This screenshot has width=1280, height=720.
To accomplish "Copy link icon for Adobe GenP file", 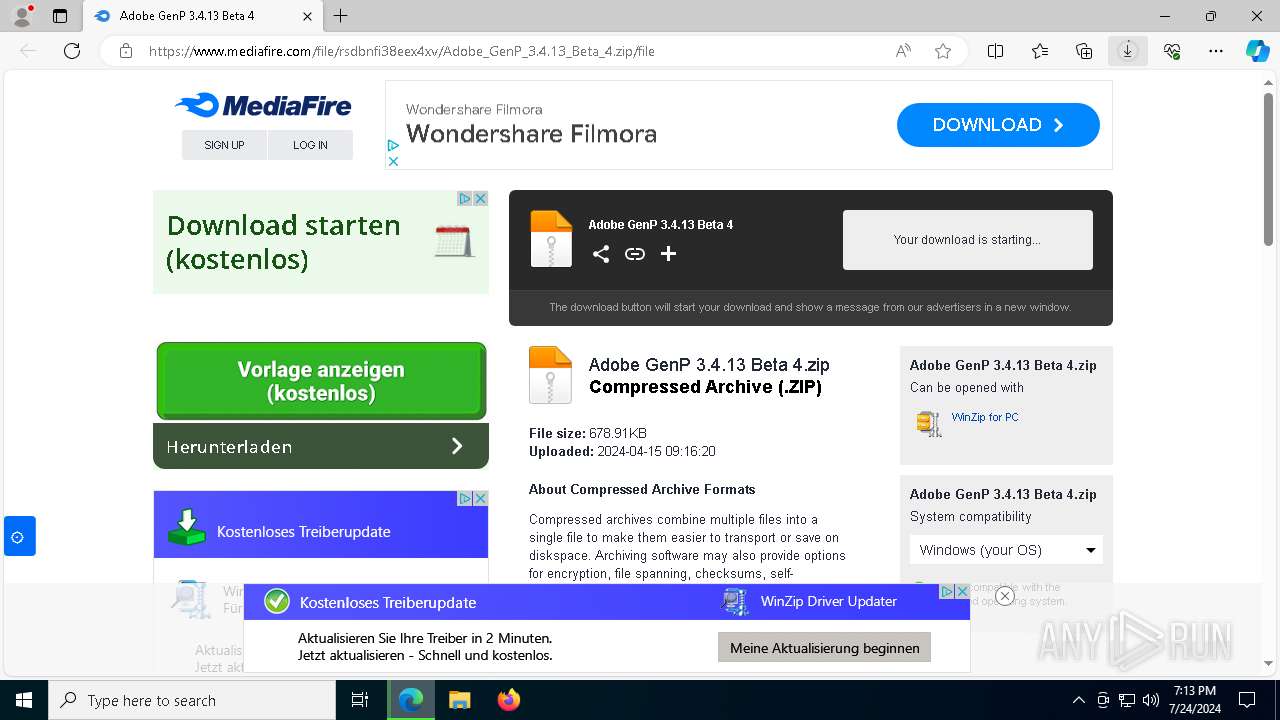I will 635,254.
